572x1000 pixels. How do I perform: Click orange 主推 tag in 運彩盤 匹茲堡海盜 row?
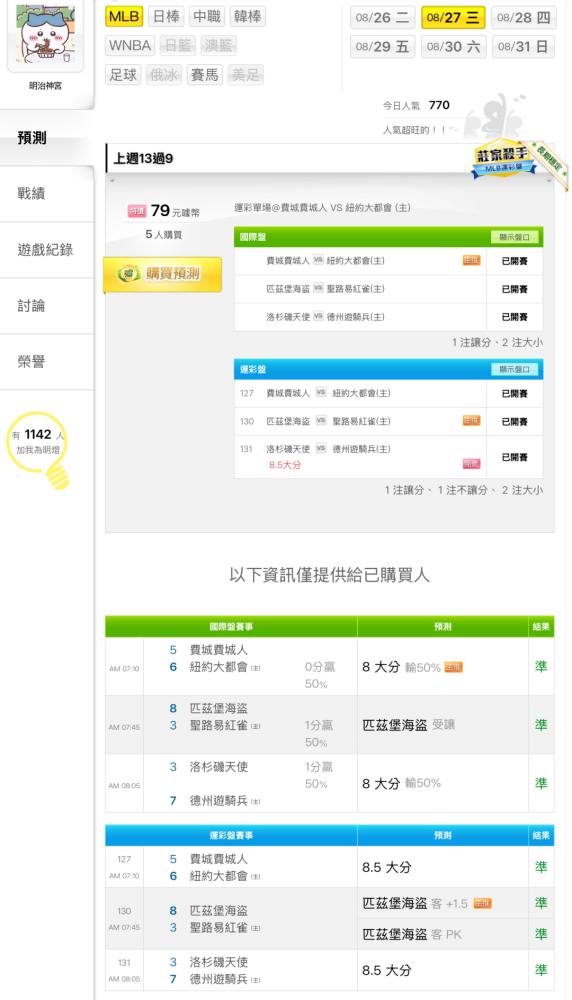click(471, 421)
